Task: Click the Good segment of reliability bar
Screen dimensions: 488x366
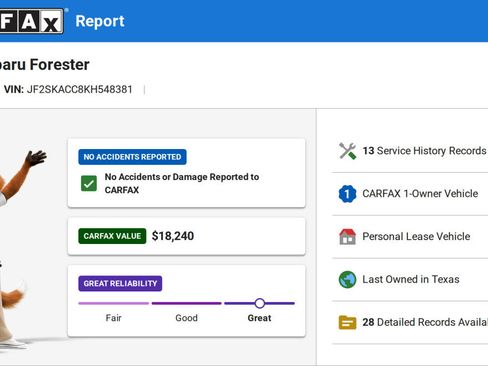Action: (x=186, y=303)
